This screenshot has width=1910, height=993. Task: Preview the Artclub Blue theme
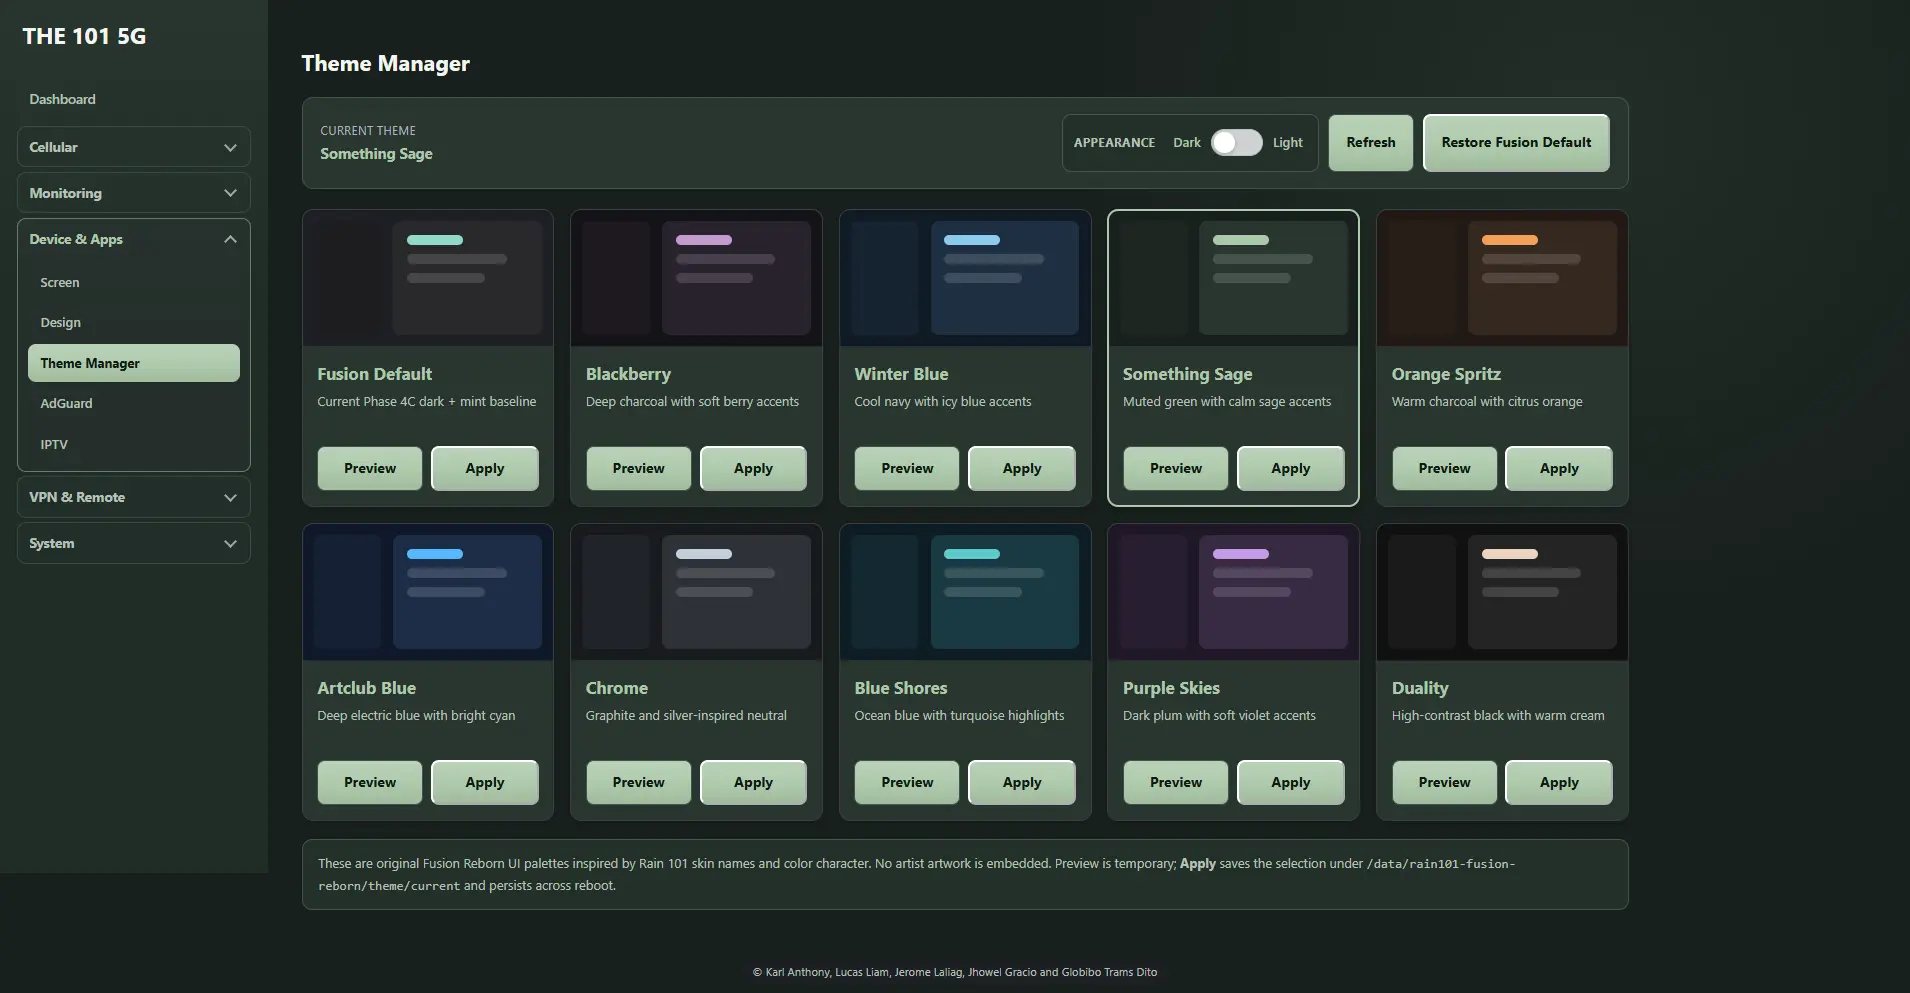tap(370, 782)
